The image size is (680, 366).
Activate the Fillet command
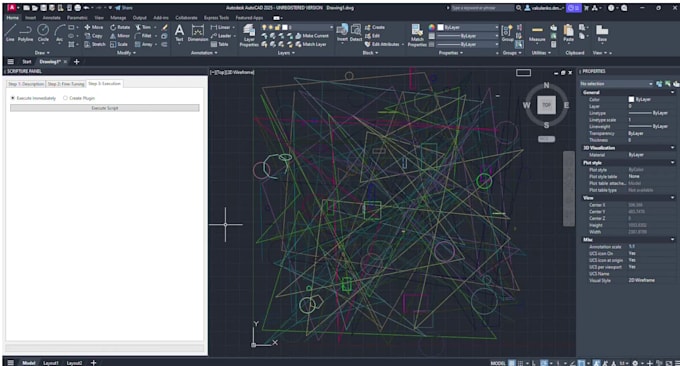coord(143,36)
